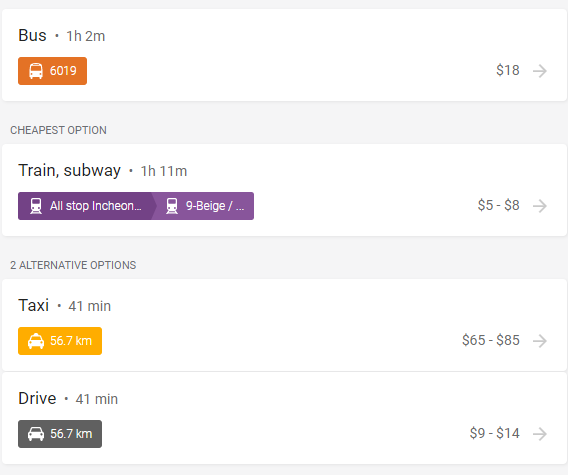Click the $5 - $8 train price
This screenshot has width=568, height=475.
tap(498, 205)
